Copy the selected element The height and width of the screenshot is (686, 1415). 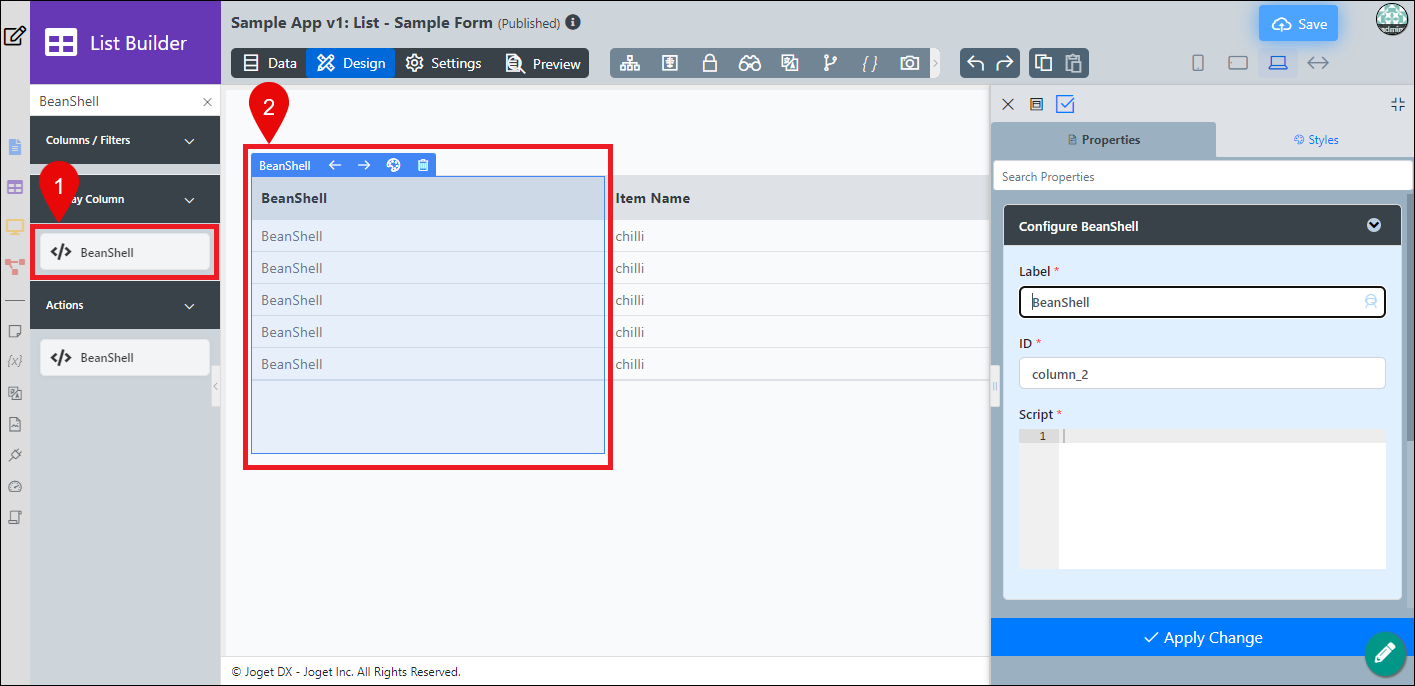point(1043,63)
